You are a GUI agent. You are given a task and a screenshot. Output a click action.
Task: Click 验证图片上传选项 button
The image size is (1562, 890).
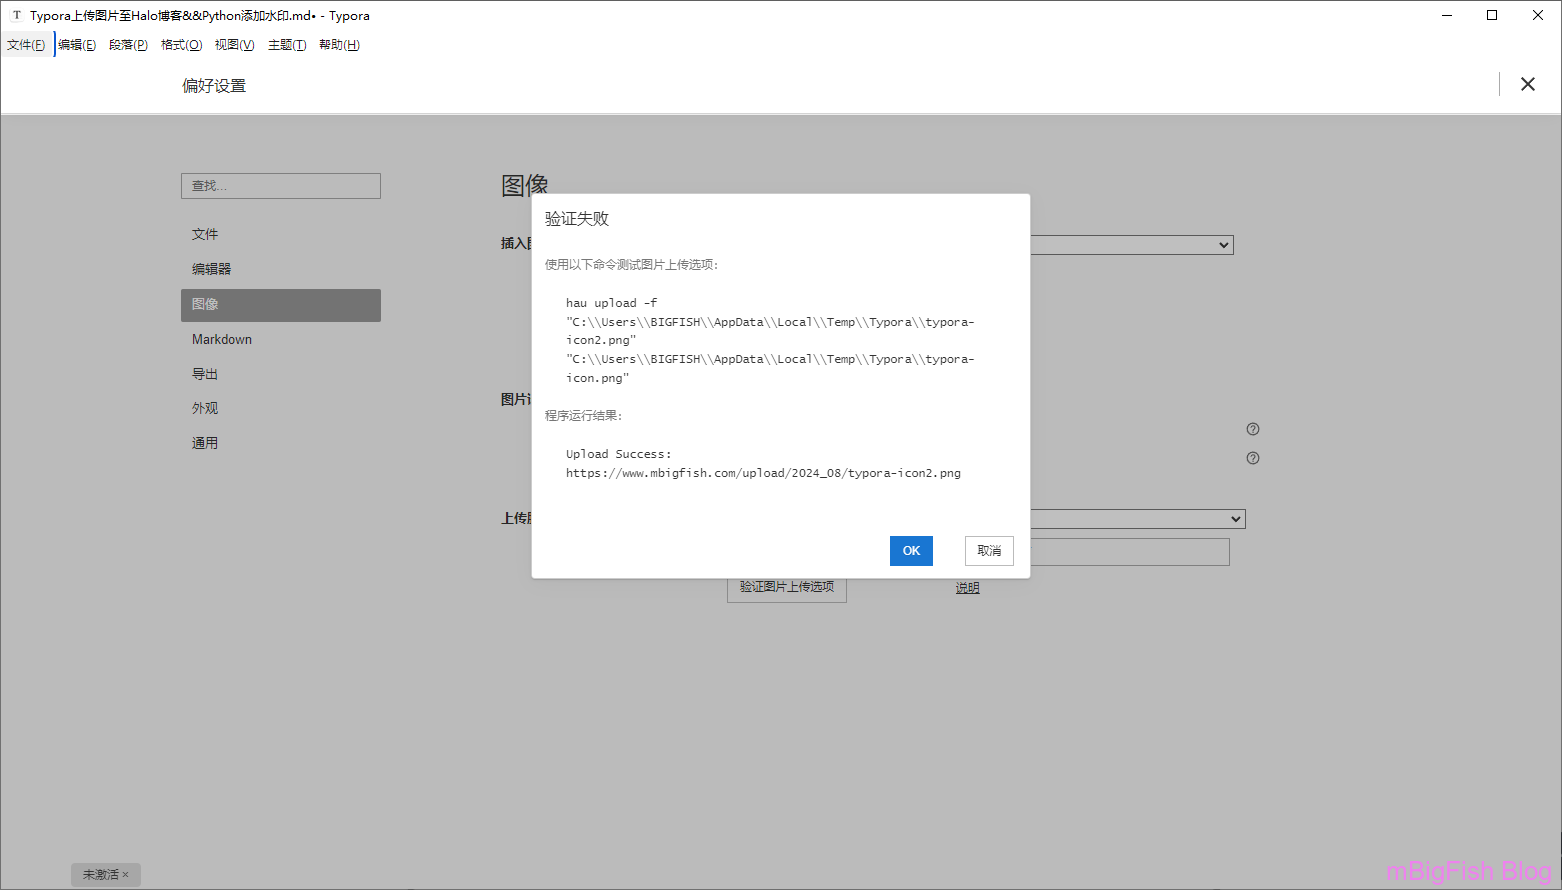[x=787, y=588]
